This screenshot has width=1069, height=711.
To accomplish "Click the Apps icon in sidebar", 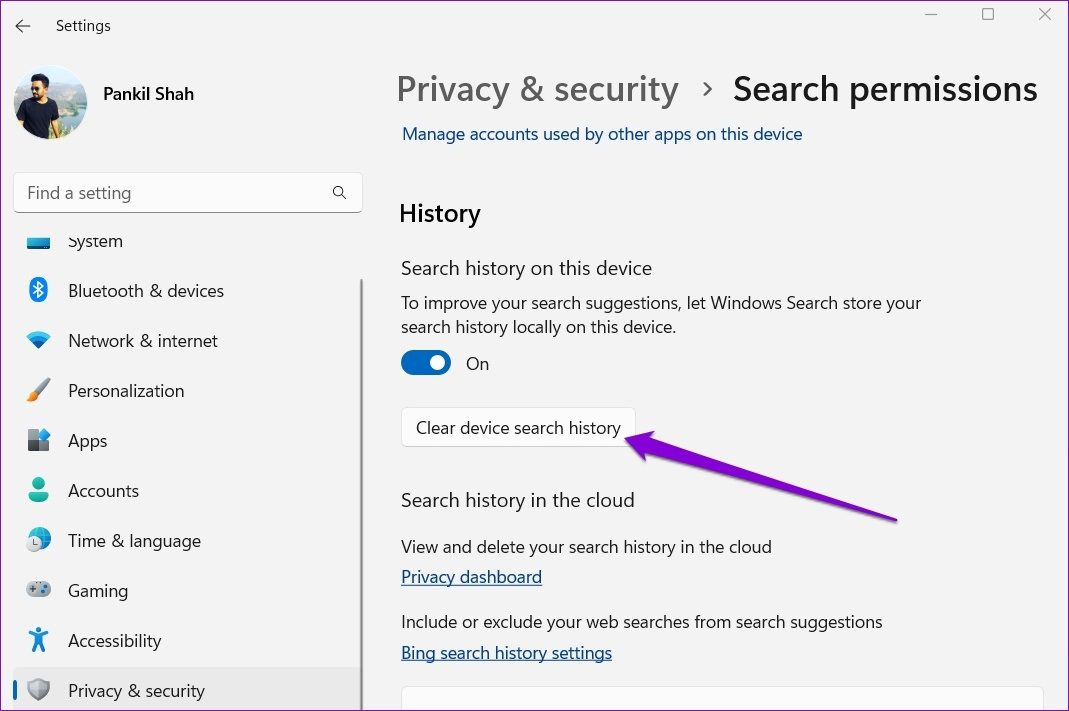I will (x=38, y=441).
